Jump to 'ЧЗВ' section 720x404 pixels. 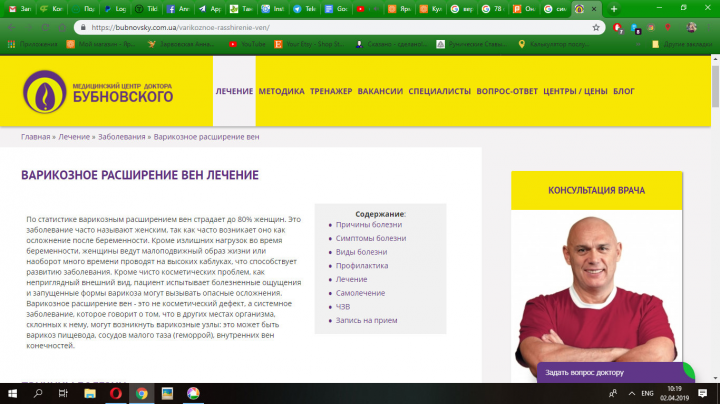click(x=343, y=307)
